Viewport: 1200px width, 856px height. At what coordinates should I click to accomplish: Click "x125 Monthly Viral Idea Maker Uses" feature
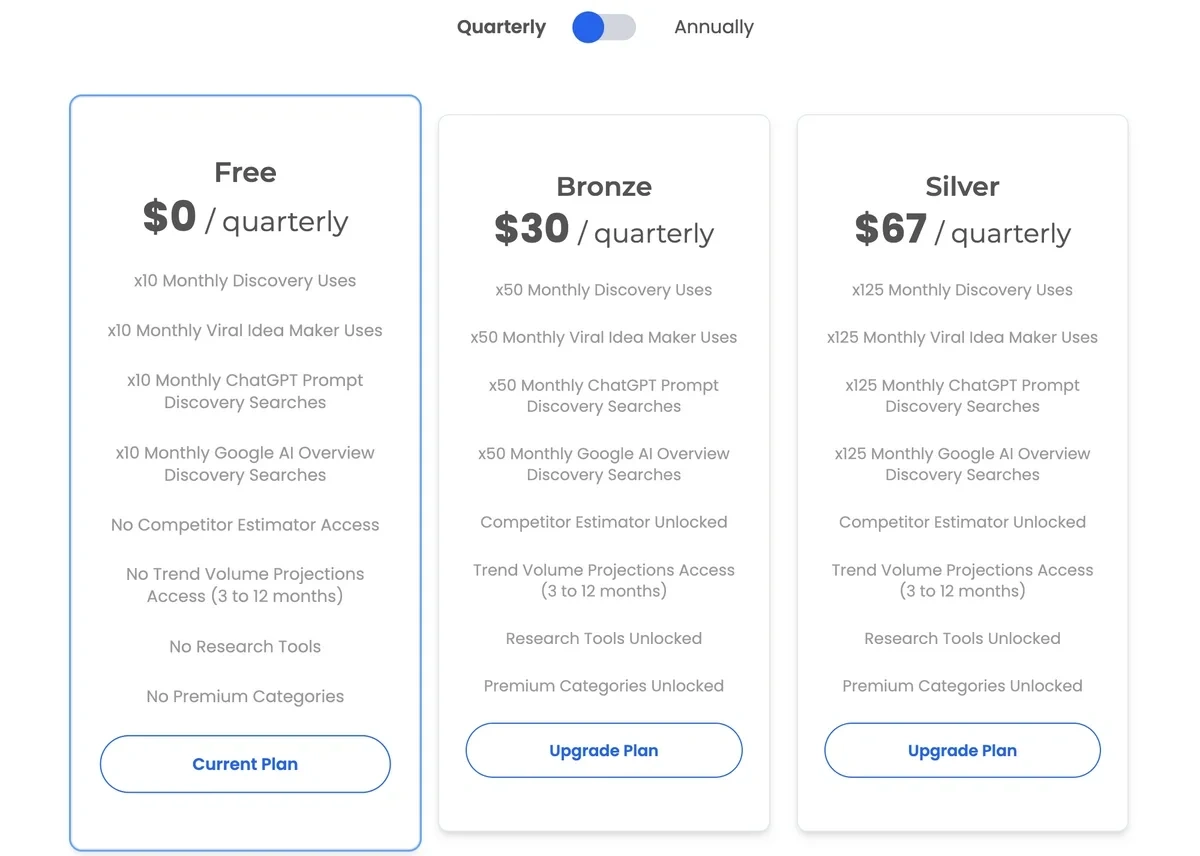coord(962,338)
